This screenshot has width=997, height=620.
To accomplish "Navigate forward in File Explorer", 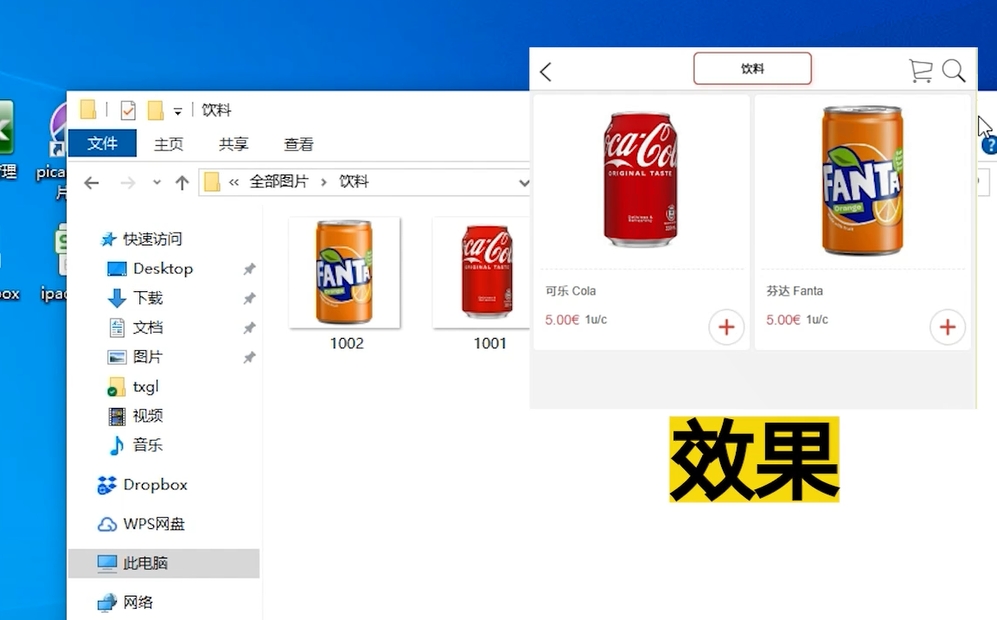I will pyautogui.click(x=128, y=183).
